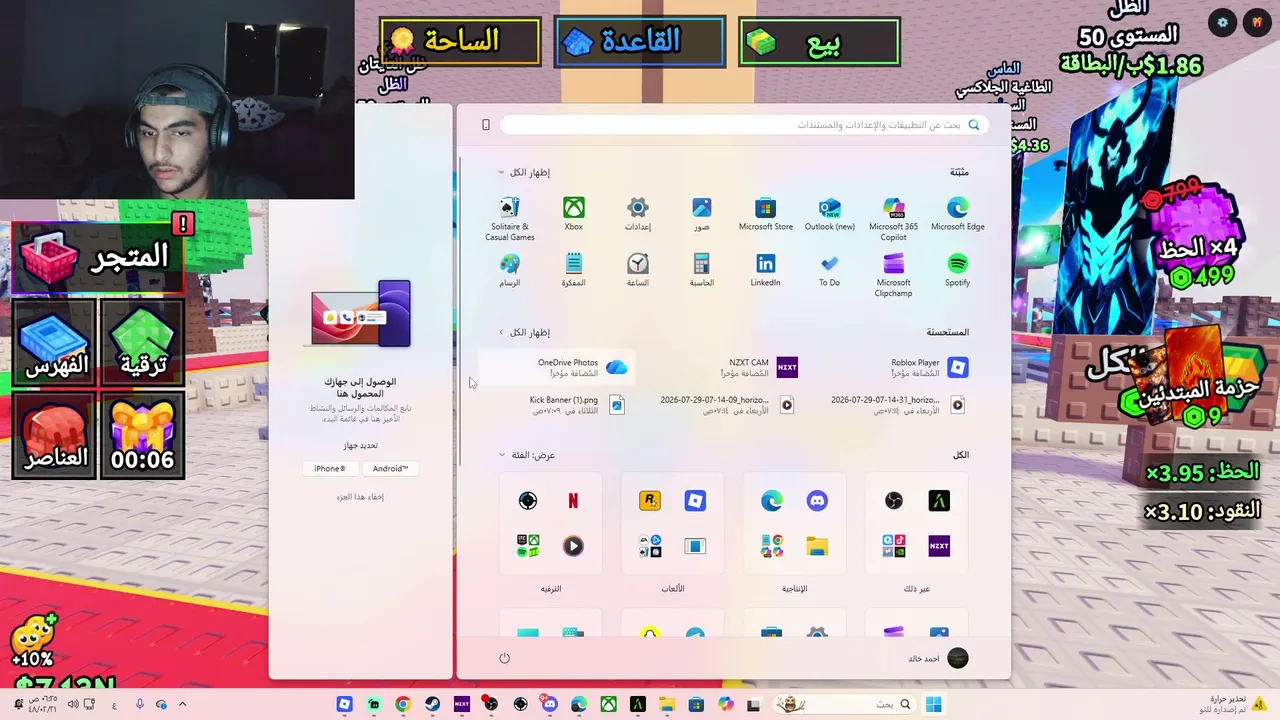Click the Windows Start button on taskbar
The width and height of the screenshot is (1280, 720).
point(934,704)
